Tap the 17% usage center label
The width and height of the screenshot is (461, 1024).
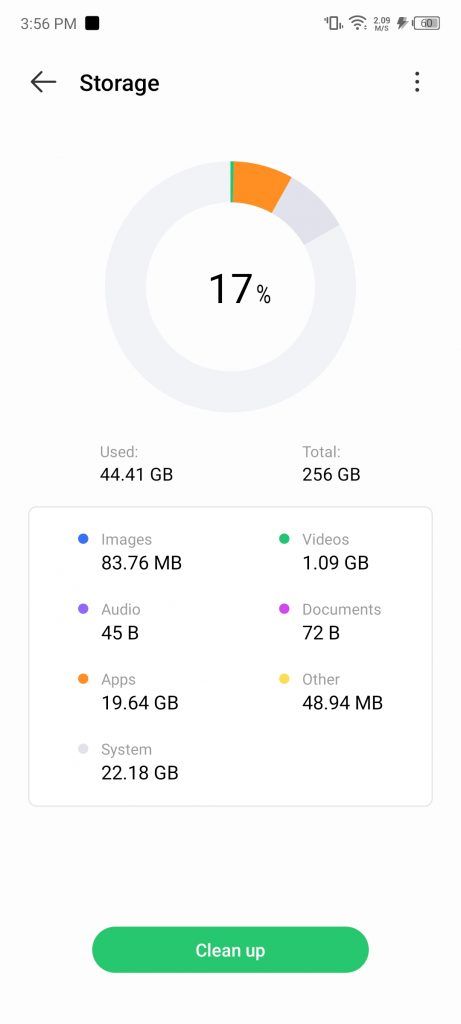click(x=239, y=289)
